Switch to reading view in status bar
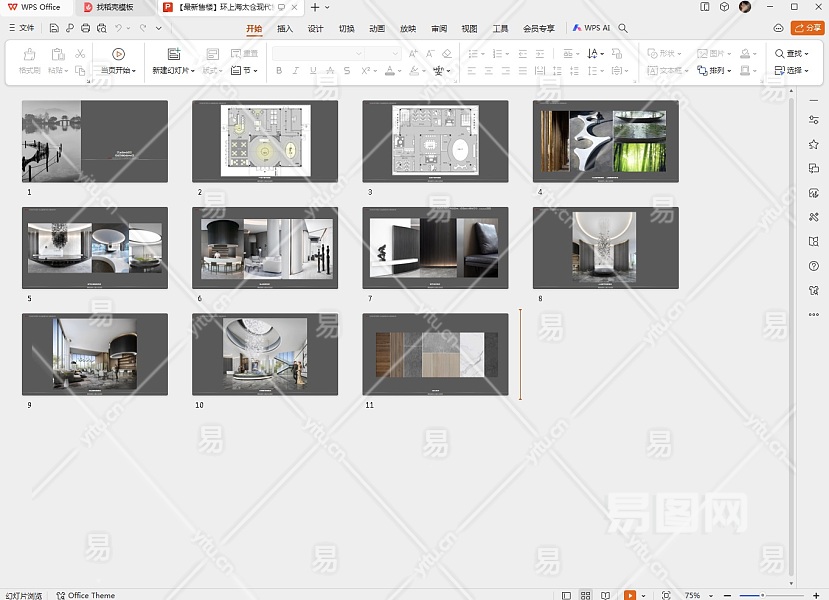 (607, 595)
